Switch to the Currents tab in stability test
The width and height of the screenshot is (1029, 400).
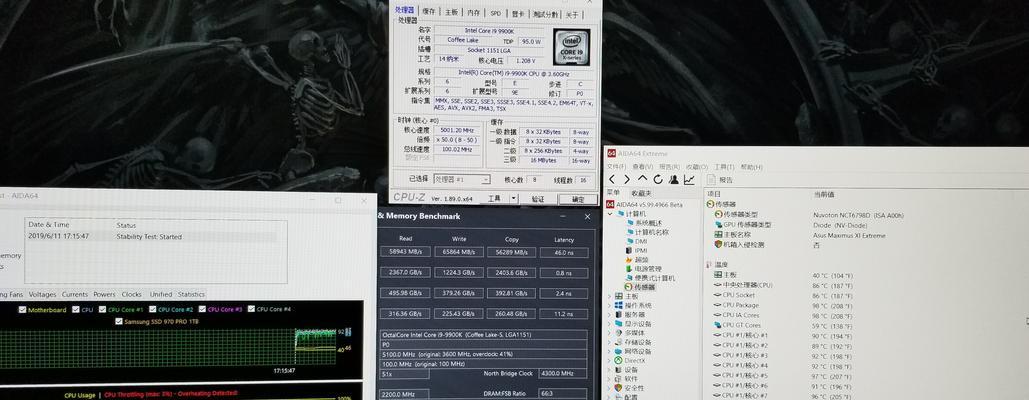(x=75, y=294)
